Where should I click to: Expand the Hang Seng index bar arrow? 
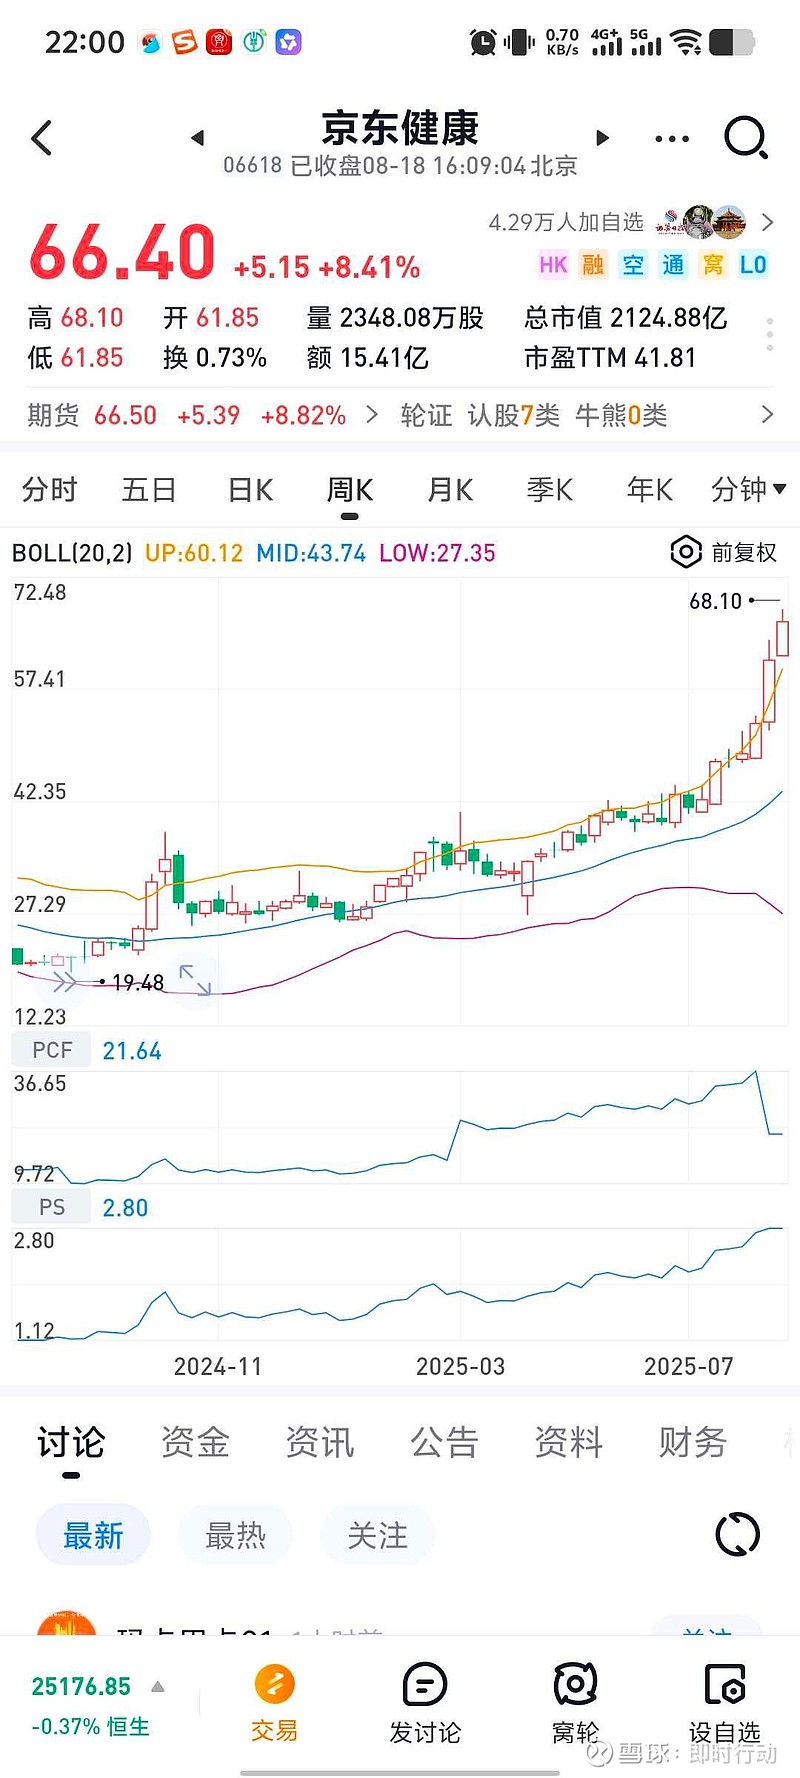click(x=158, y=1687)
